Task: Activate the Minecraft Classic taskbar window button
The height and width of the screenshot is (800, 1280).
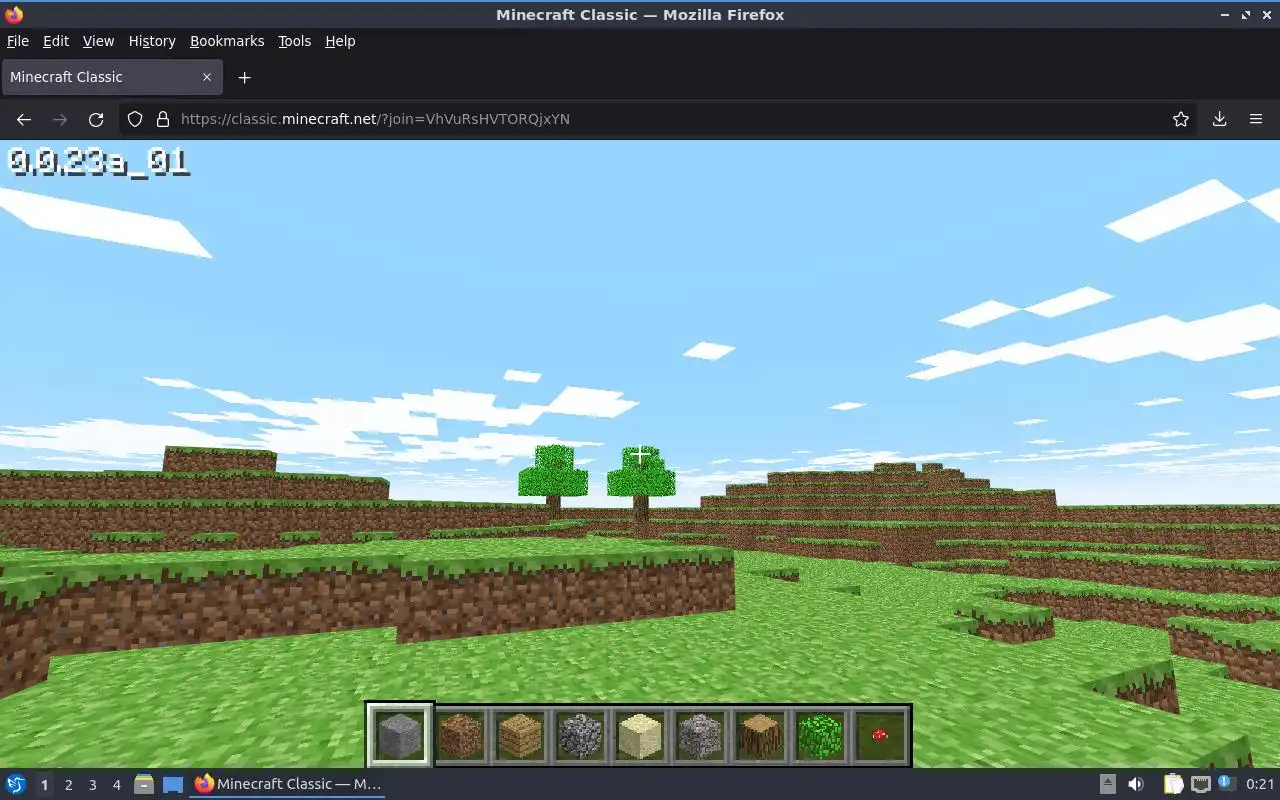Action: tap(288, 784)
